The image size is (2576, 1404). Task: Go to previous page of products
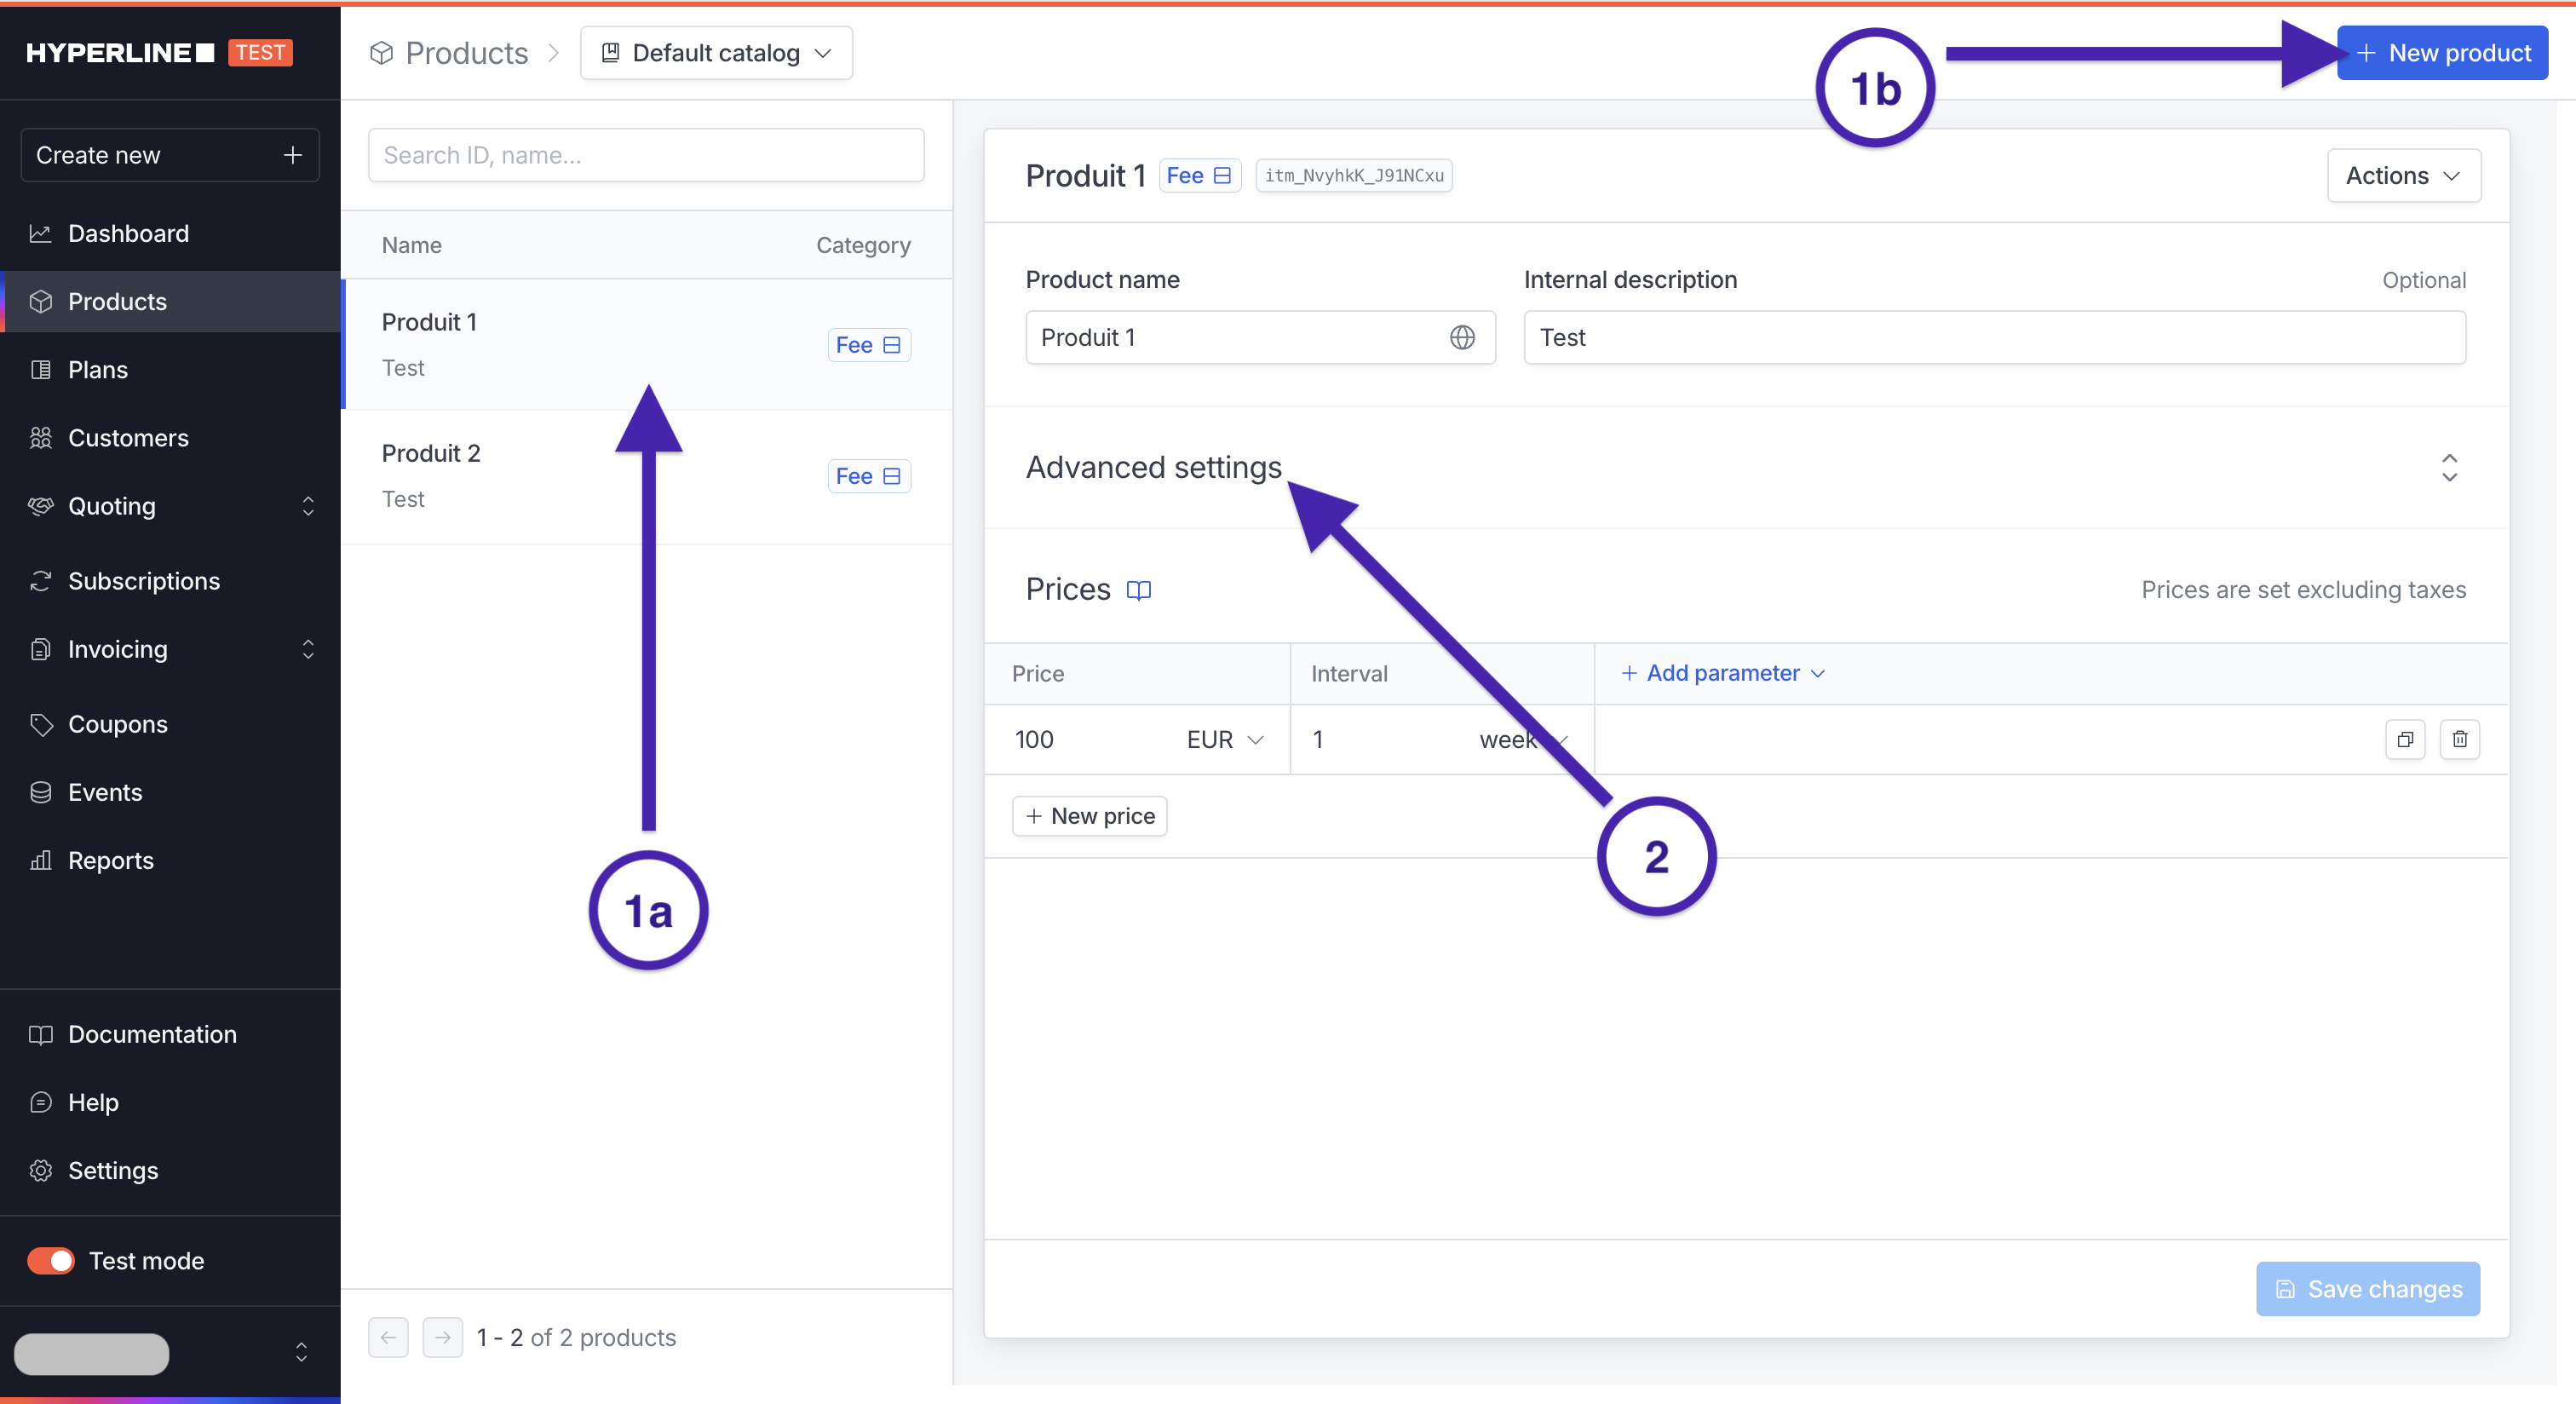(388, 1337)
